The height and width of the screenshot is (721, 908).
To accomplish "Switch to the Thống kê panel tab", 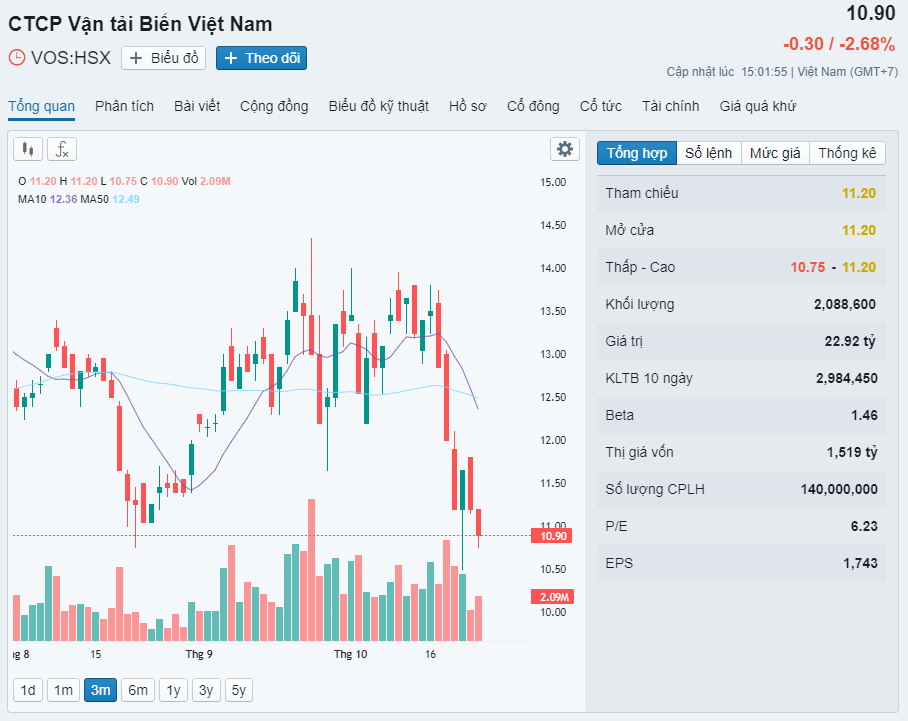I will [847, 153].
